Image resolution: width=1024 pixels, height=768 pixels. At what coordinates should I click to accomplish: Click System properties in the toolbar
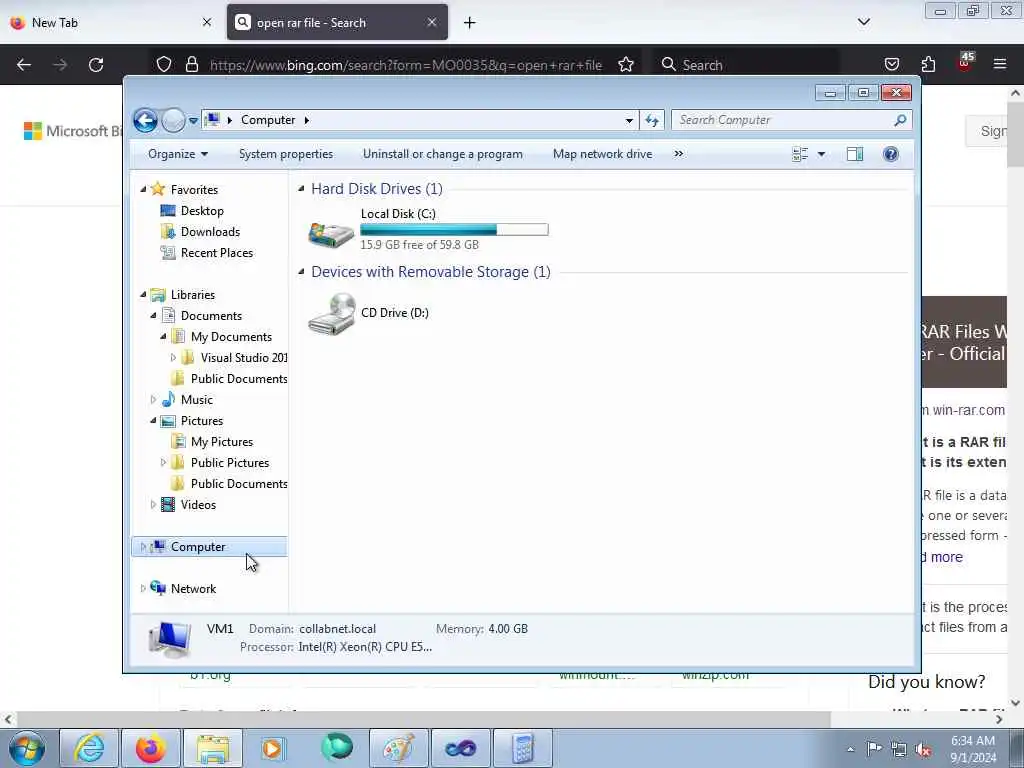[286, 154]
